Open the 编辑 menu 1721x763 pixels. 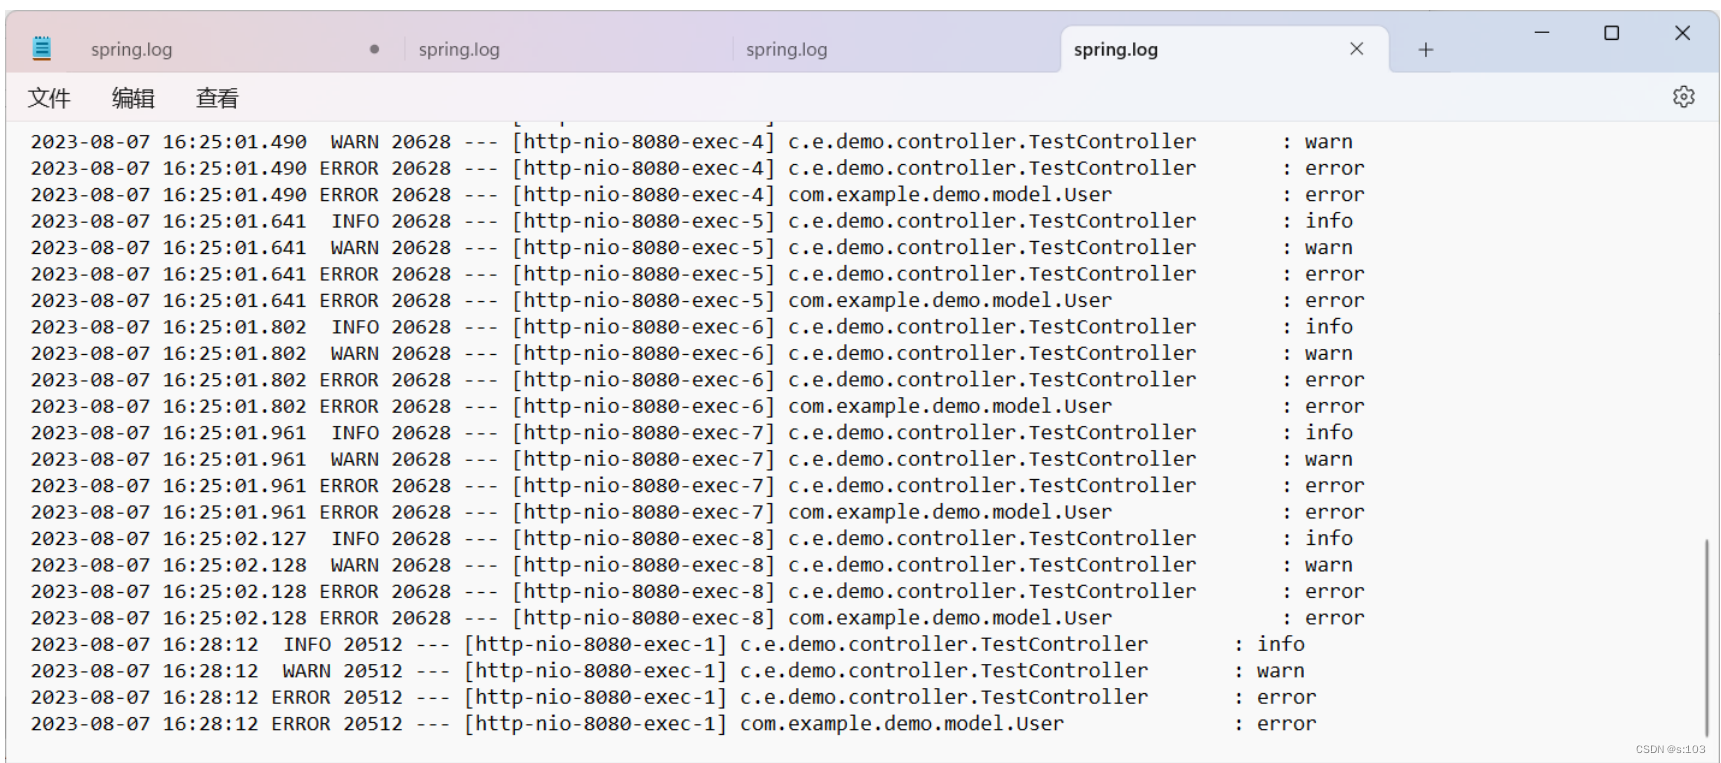[133, 98]
